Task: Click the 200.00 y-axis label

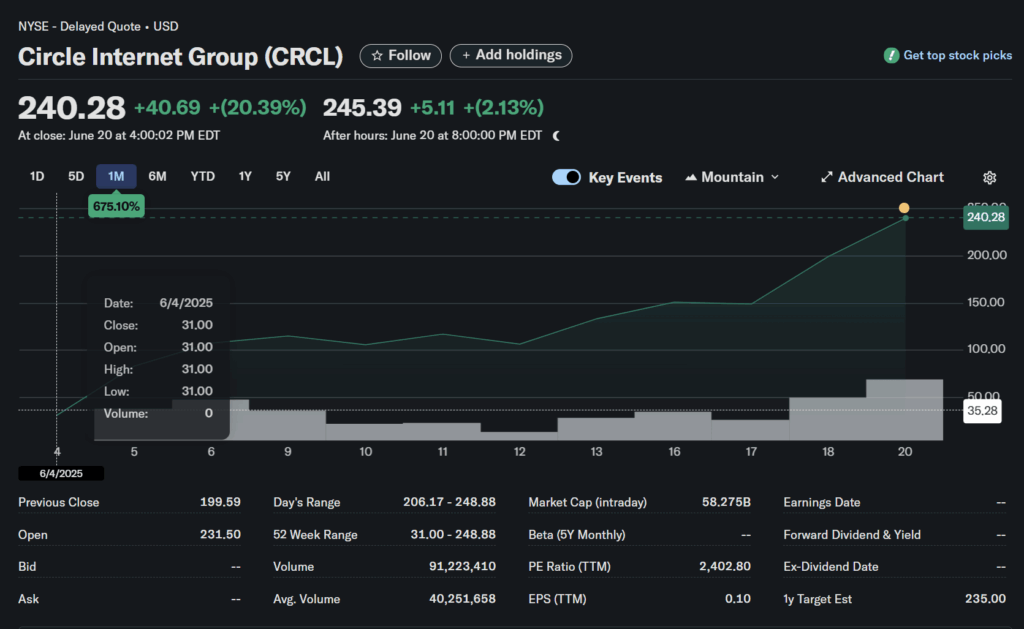Action: pyautogui.click(x=987, y=255)
